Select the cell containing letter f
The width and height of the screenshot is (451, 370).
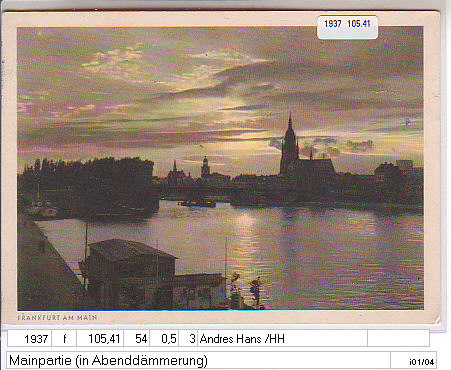click(64, 339)
